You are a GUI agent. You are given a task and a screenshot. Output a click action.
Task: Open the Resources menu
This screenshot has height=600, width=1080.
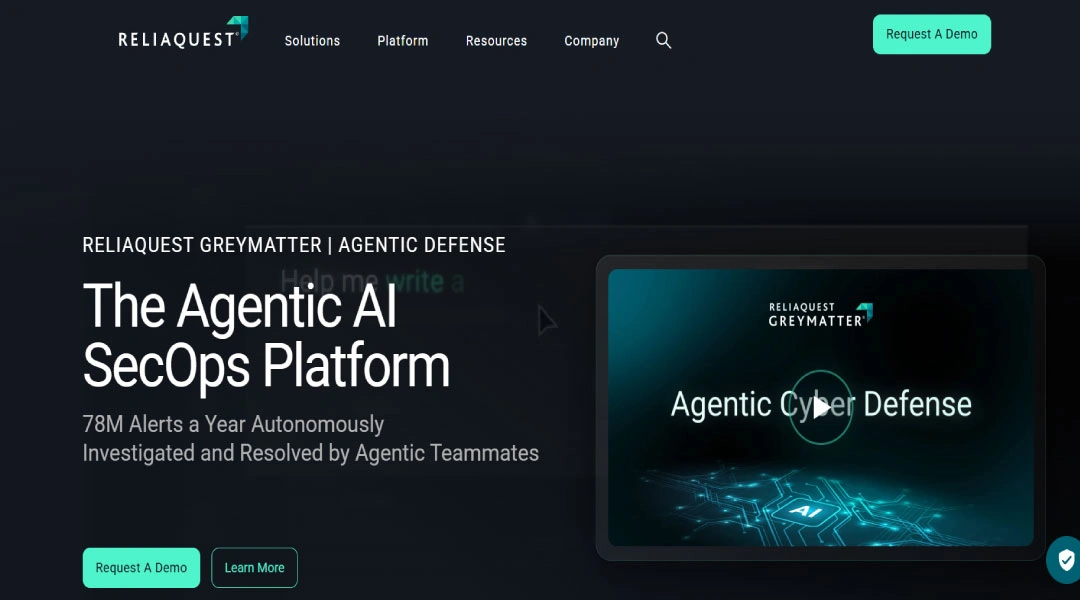(496, 41)
